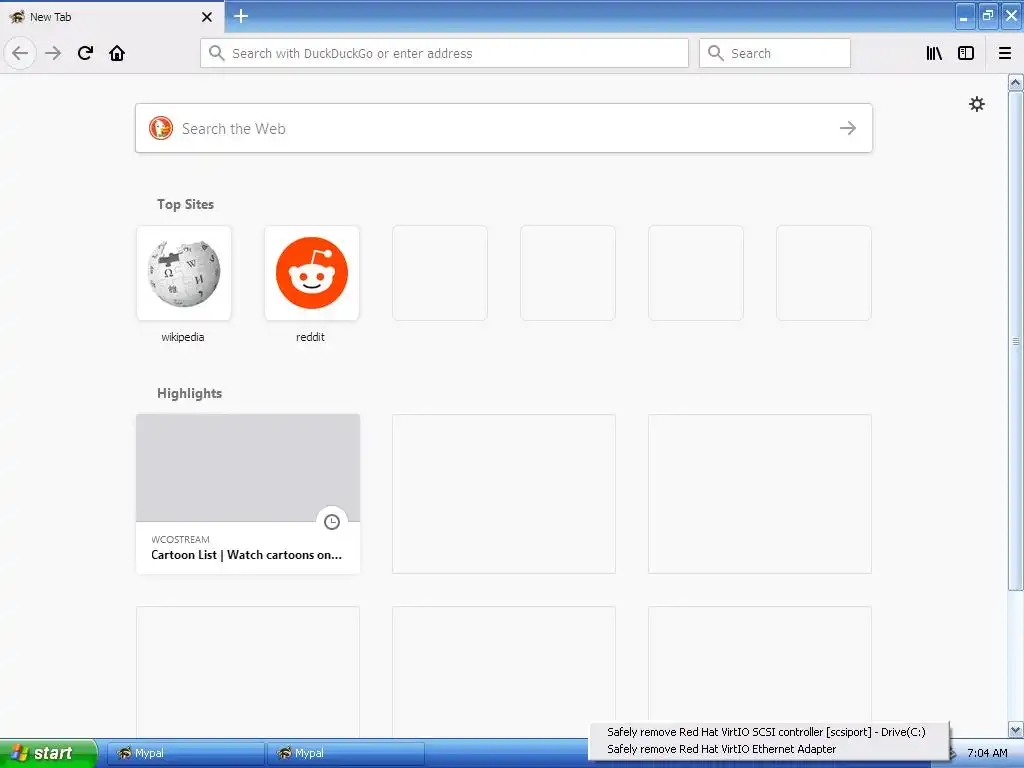The image size is (1024, 768).
Task: Click the Highlights section heading
Action: coord(189,393)
